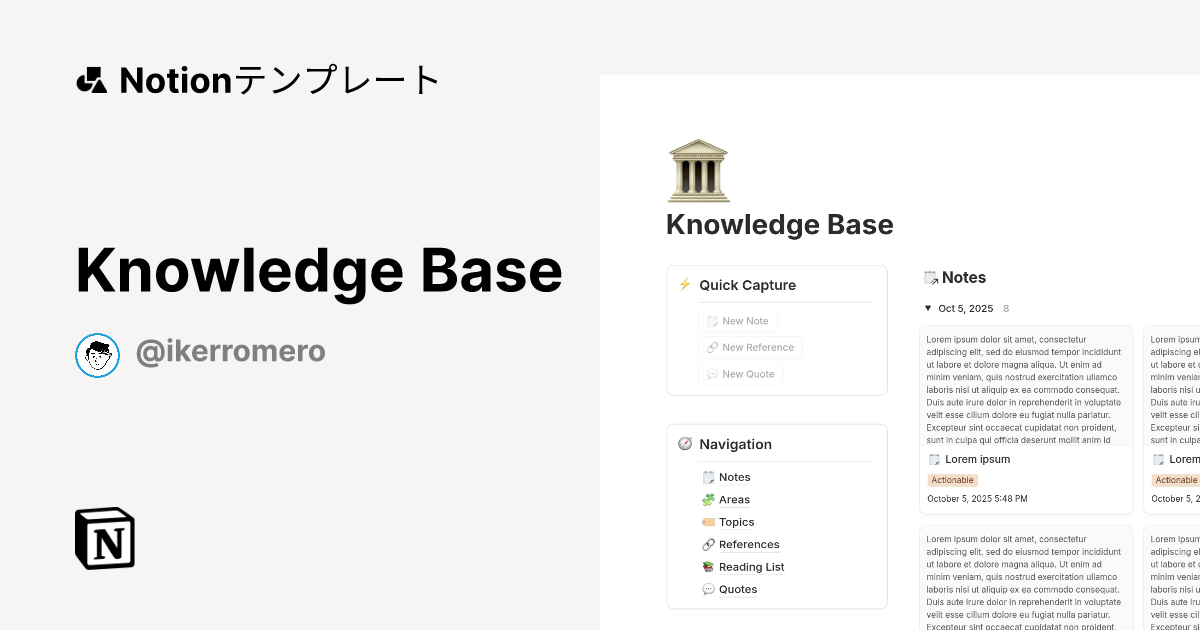Click the speech bubble icon beside Quotes

(708, 589)
